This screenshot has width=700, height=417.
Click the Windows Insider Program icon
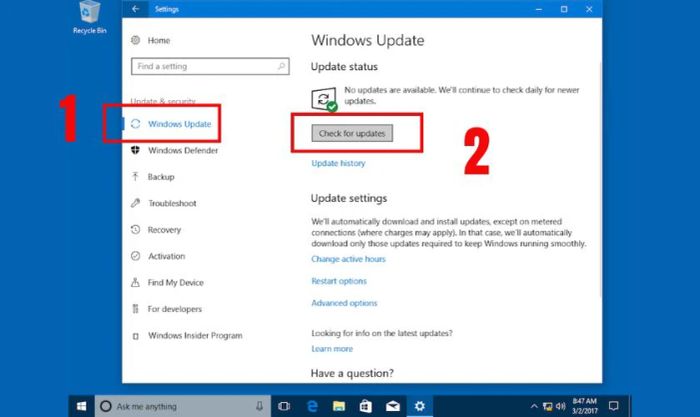point(136,336)
